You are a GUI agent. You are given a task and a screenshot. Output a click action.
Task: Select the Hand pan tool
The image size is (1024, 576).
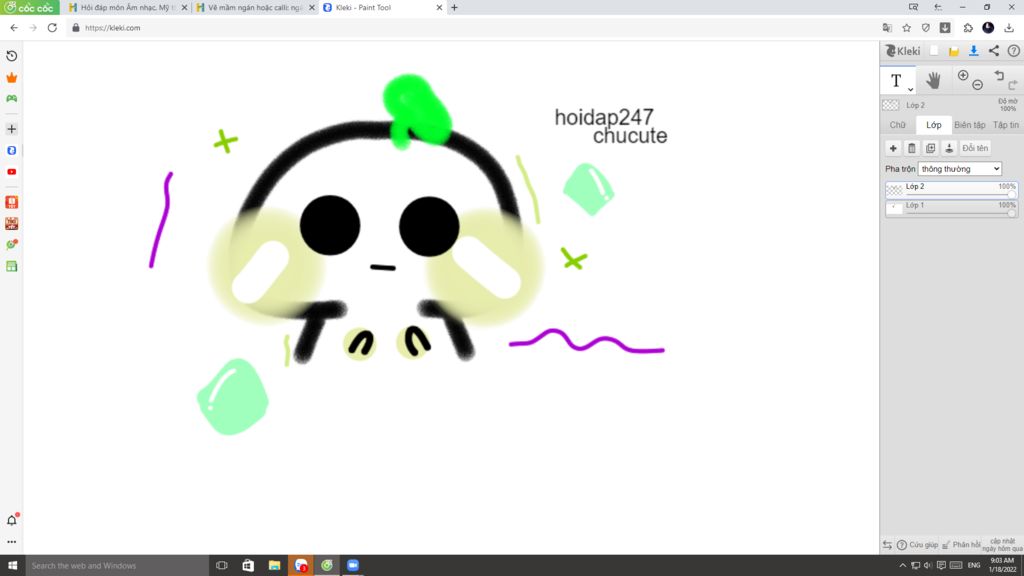933,80
